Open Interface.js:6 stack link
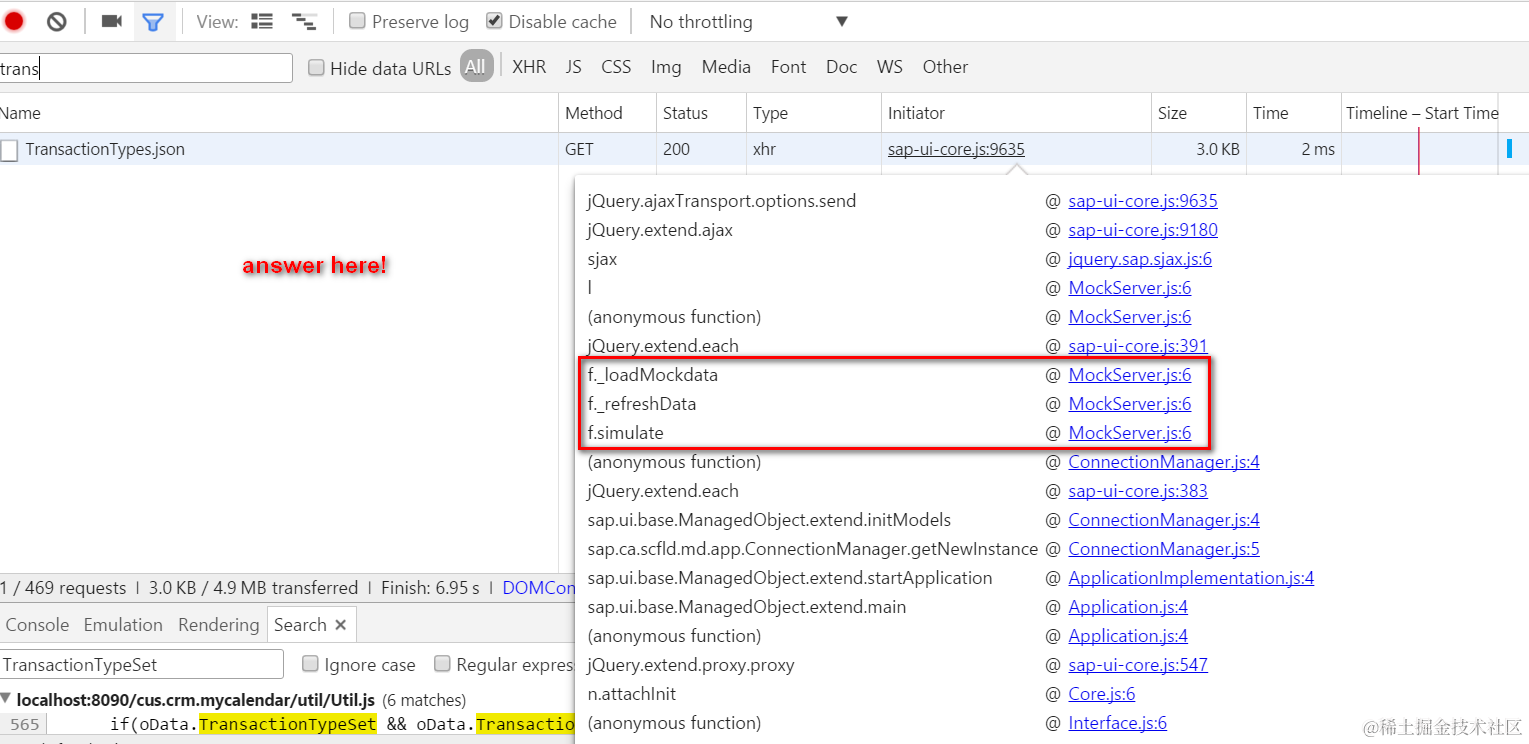 coord(1118,723)
